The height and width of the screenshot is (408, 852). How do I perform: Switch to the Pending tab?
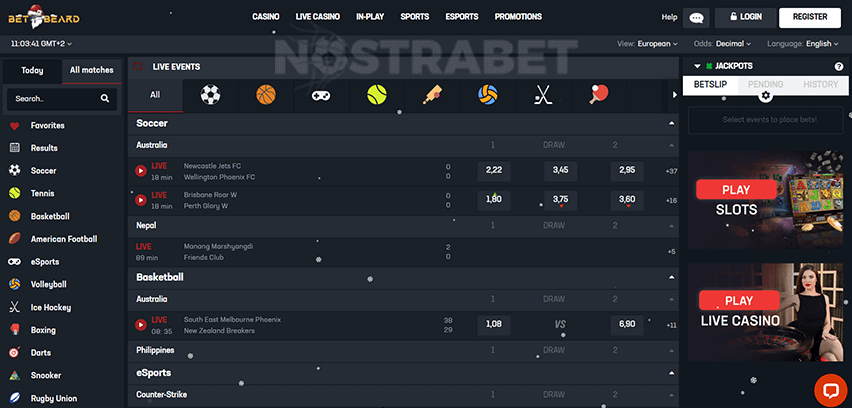click(765, 85)
